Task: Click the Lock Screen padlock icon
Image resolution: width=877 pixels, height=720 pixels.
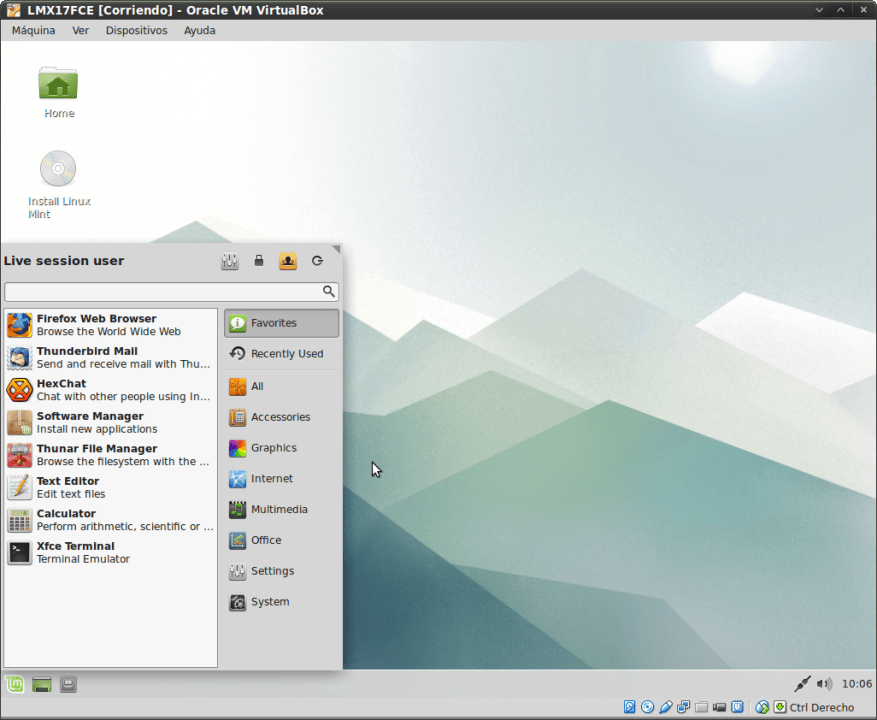Action: pos(259,261)
